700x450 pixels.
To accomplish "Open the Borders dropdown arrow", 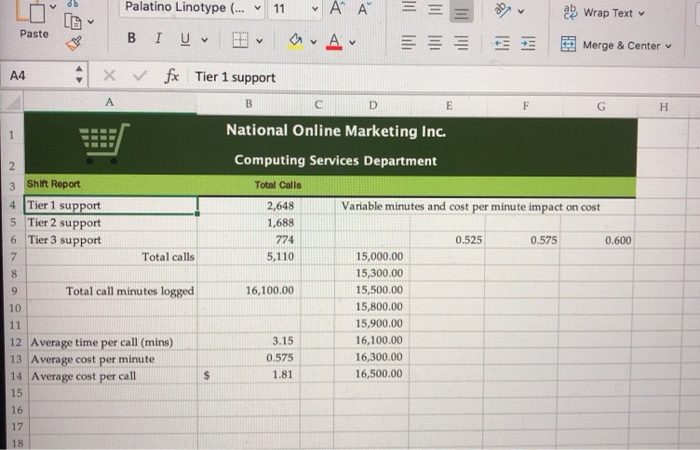I will point(259,41).
